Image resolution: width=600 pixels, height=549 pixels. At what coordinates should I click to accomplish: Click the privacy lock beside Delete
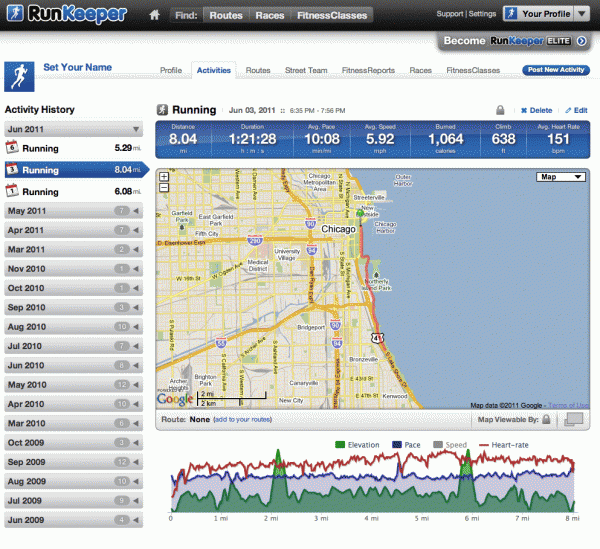(x=500, y=110)
